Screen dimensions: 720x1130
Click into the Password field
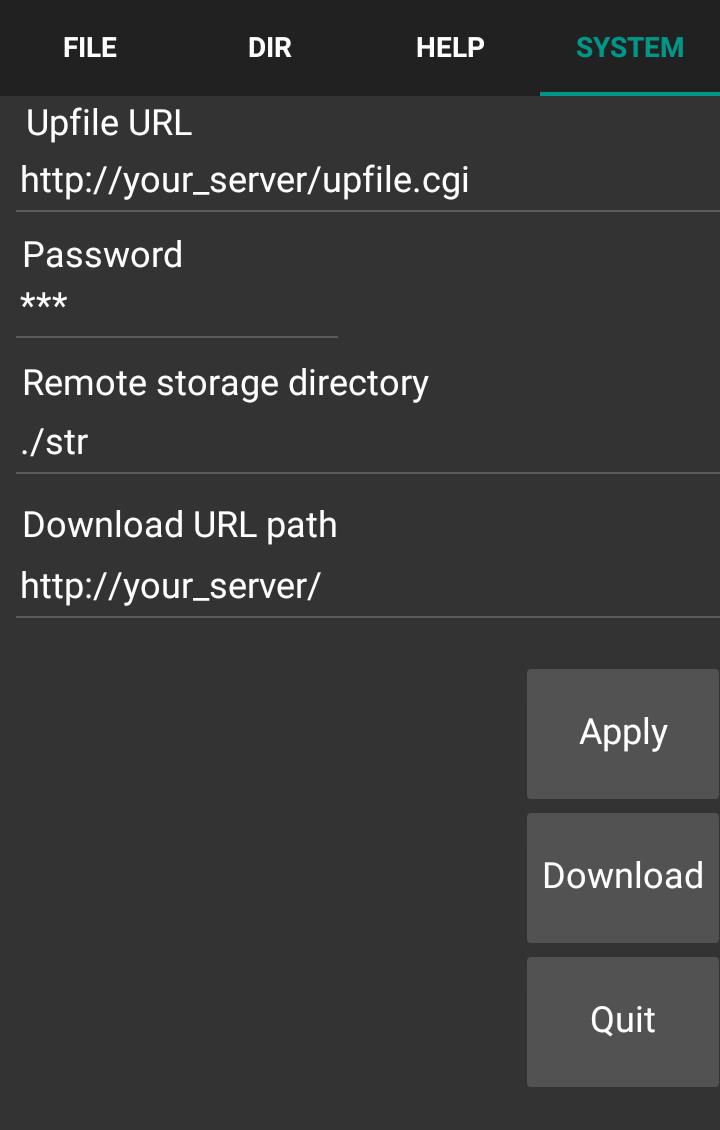coord(177,304)
